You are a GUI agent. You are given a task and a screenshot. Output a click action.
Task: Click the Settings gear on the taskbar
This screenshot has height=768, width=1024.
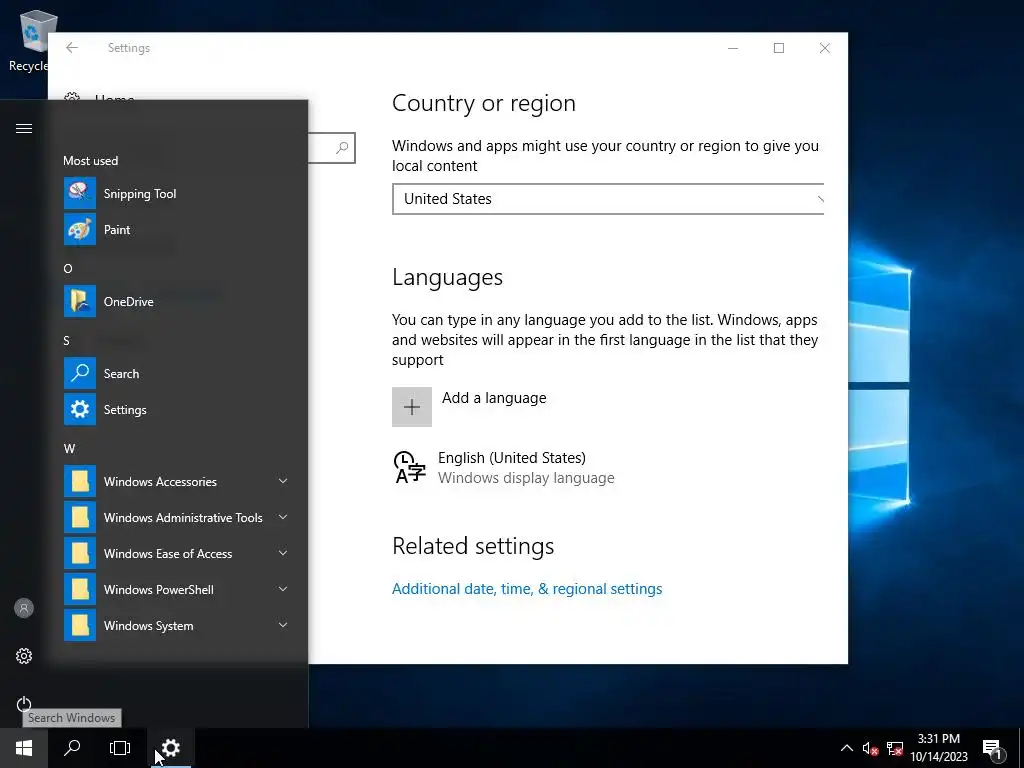170,748
